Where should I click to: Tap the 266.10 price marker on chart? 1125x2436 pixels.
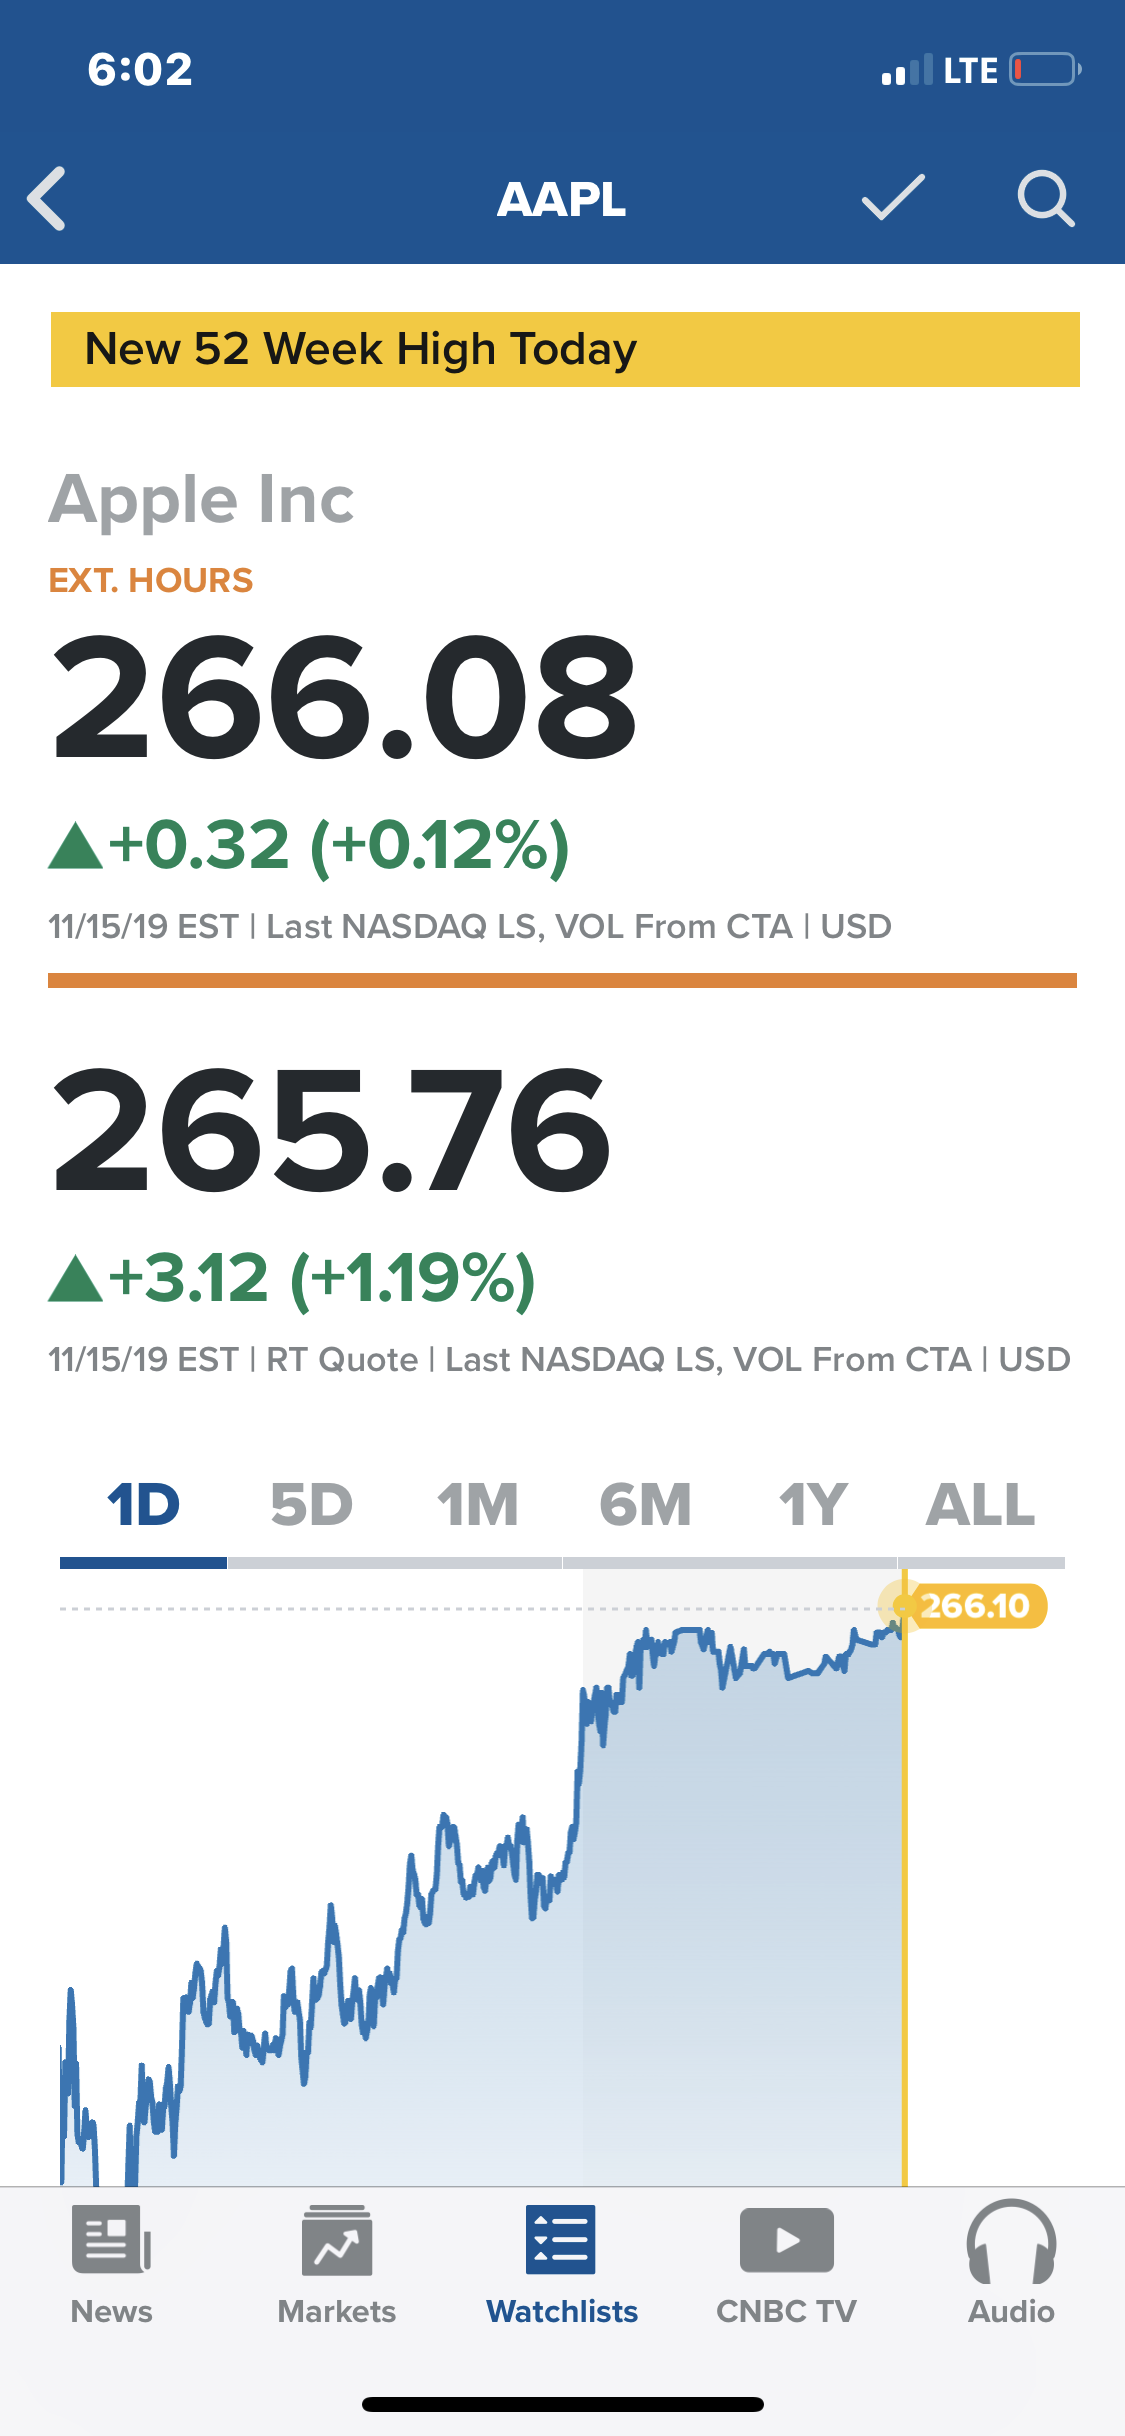pos(973,1606)
